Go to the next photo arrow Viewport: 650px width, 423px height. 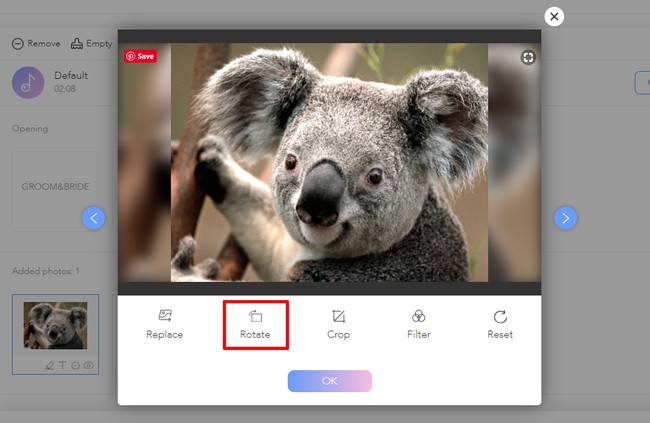click(x=565, y=218)
